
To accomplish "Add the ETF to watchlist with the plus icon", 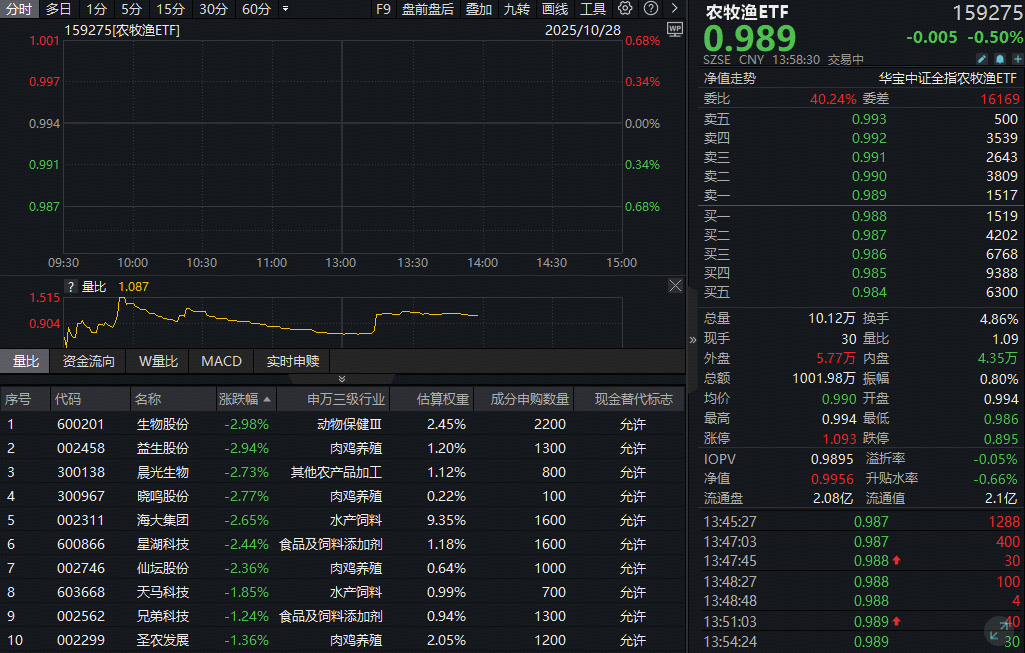I will point(1017,59).
